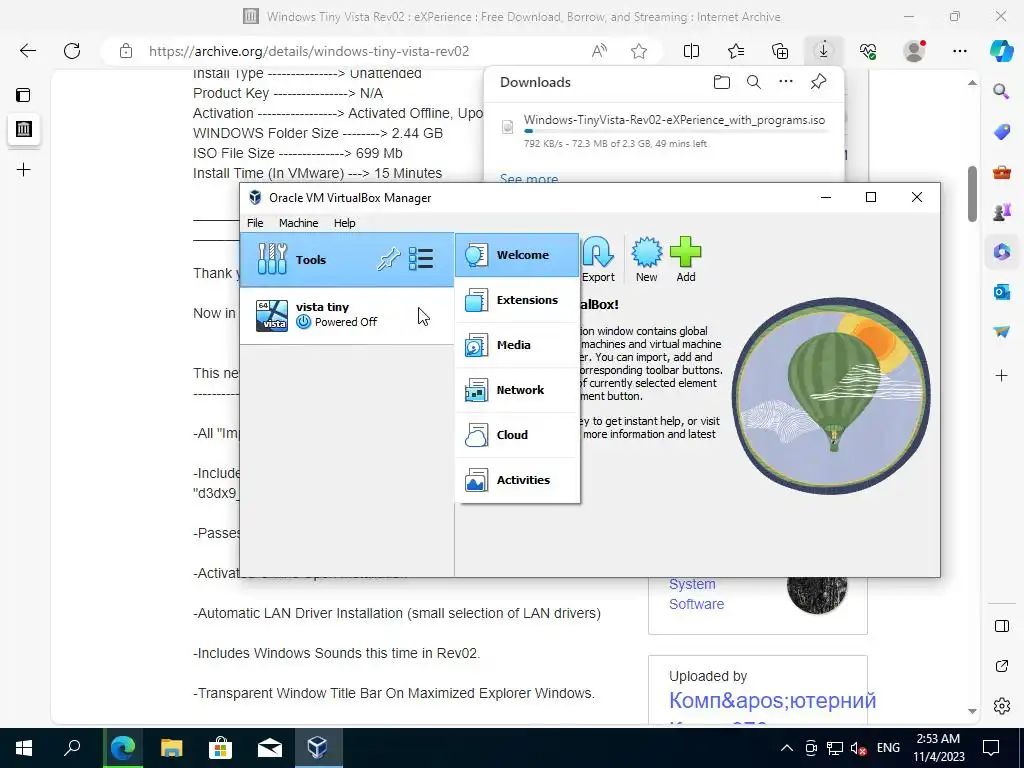Screen dimensions: 1024x768
Task: Show hidden system tray icons
Action: (787, 748)
